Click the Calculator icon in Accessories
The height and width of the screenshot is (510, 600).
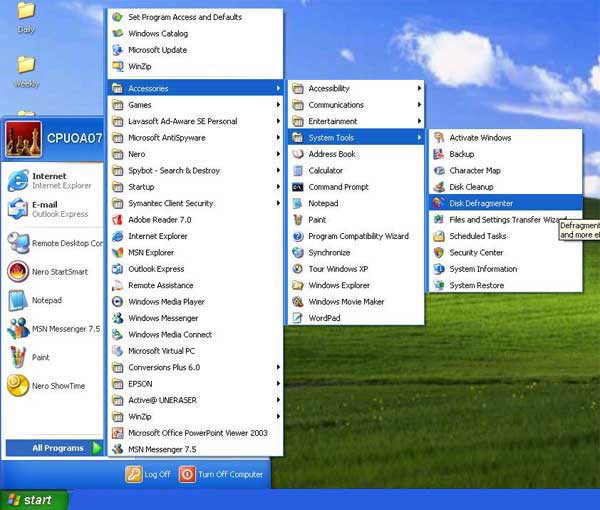point(297,170)
